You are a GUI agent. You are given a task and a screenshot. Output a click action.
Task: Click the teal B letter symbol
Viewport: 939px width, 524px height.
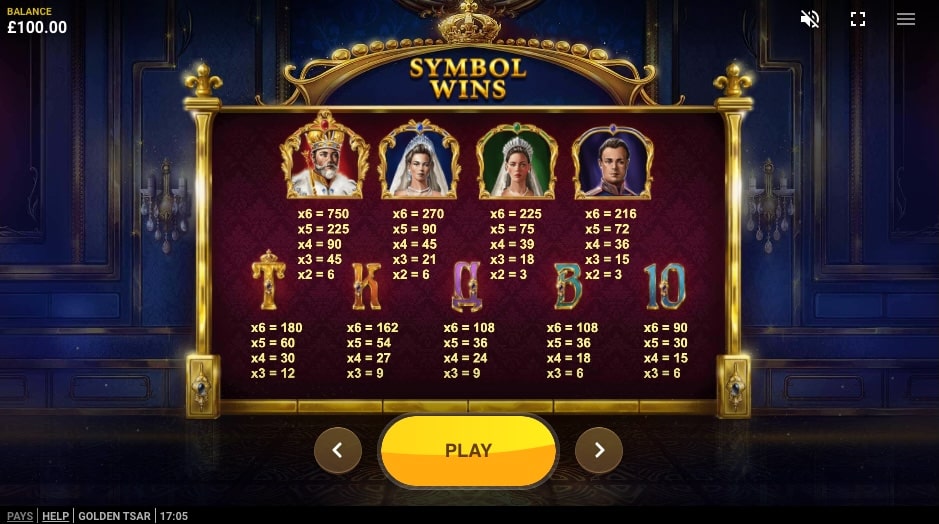[x=567, y=286]
